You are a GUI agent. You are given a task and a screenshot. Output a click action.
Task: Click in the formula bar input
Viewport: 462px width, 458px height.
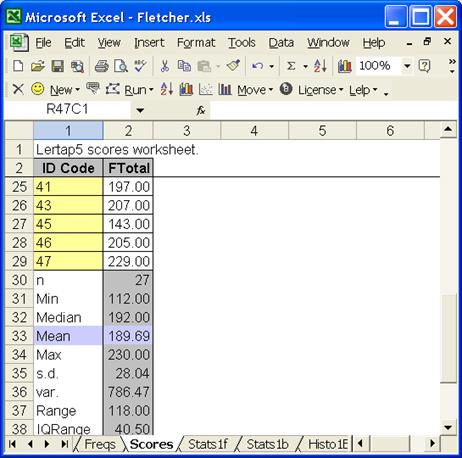333,110
